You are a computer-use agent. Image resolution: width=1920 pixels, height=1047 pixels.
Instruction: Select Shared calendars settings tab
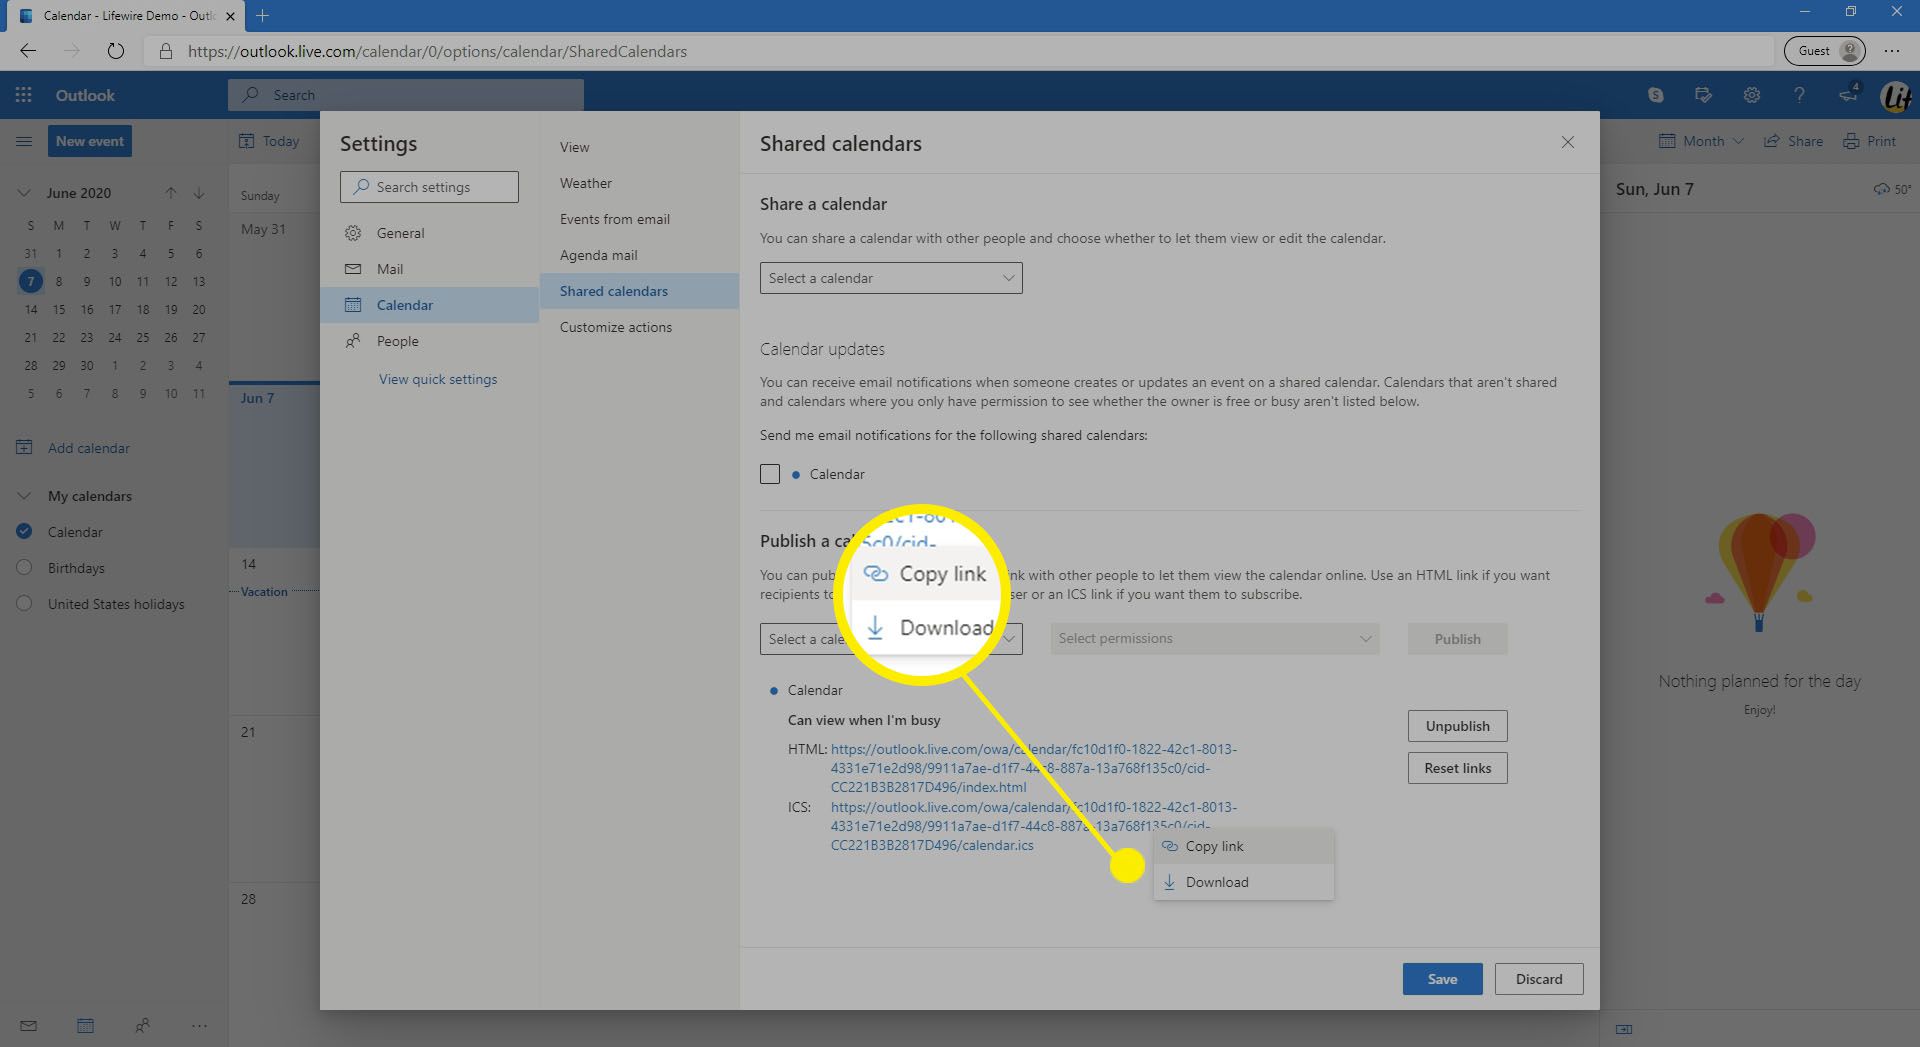coord(639,291)
